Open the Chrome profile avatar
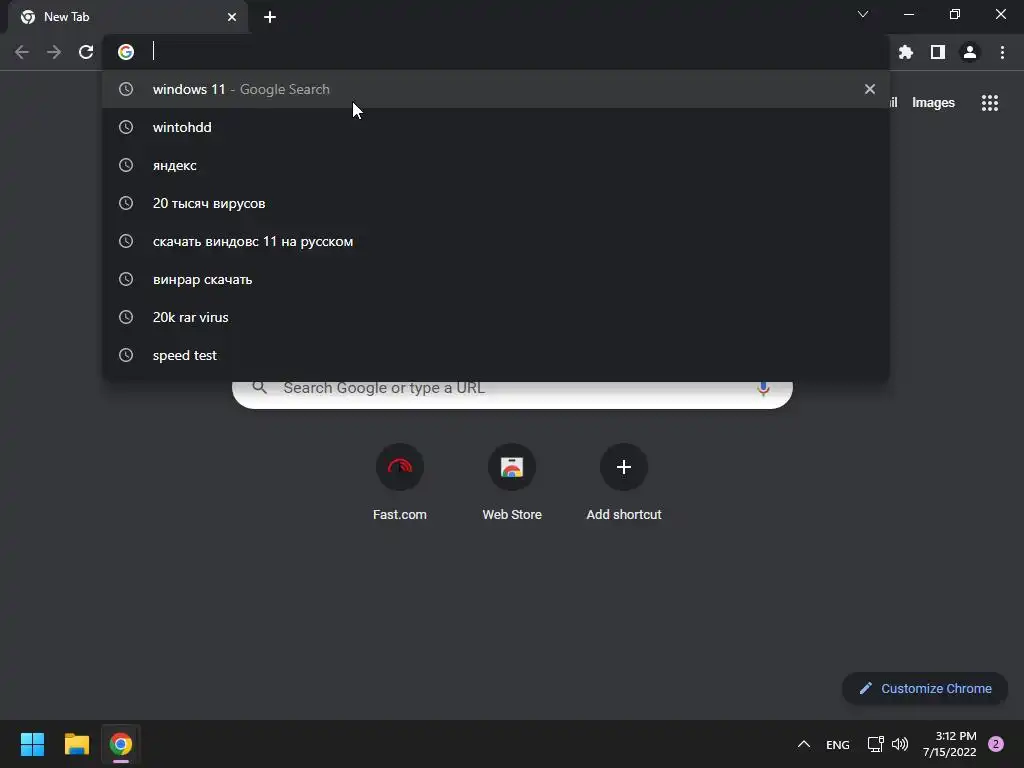Viewport: 1024px width, 768px height. click(x=970, y=52)
